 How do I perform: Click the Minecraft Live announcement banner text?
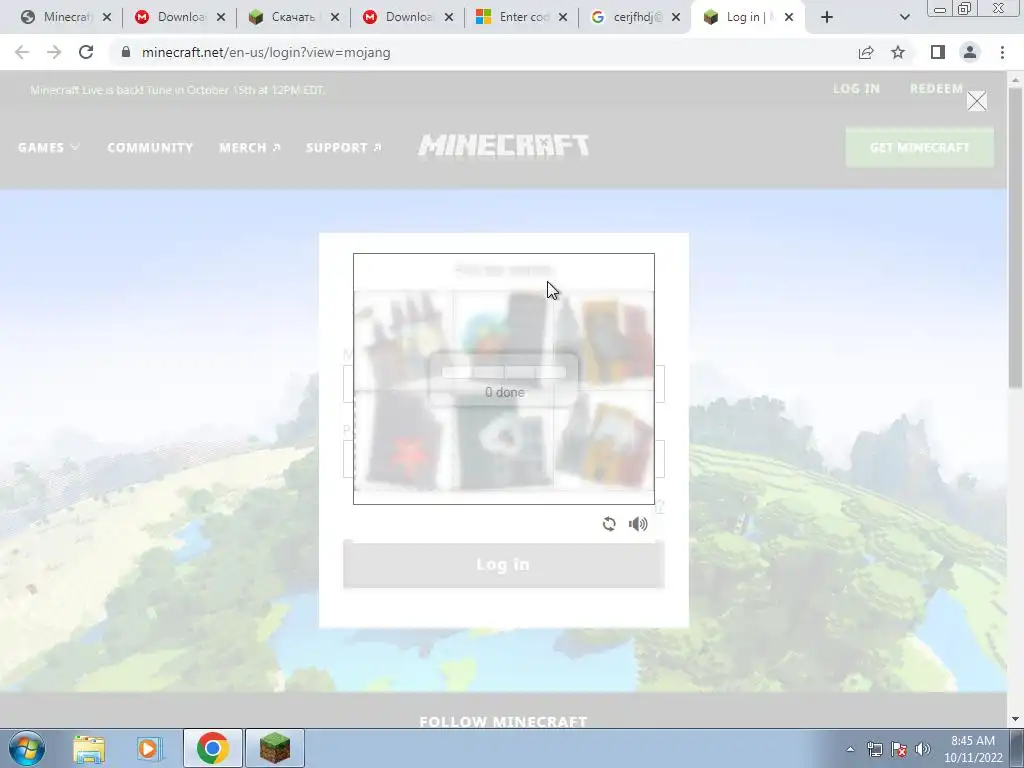click(x=177, y=90)
